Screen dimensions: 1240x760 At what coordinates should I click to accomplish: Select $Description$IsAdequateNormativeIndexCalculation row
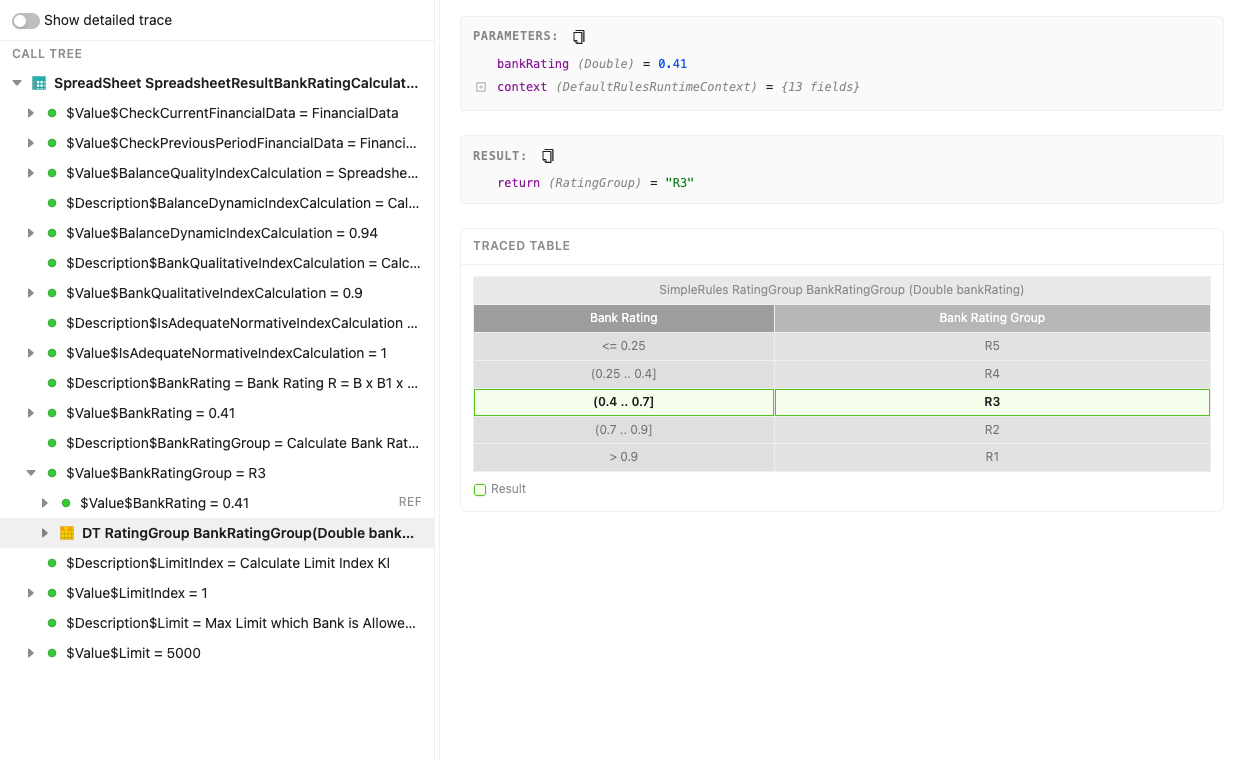pyautogui.click(x=217, y=323)
